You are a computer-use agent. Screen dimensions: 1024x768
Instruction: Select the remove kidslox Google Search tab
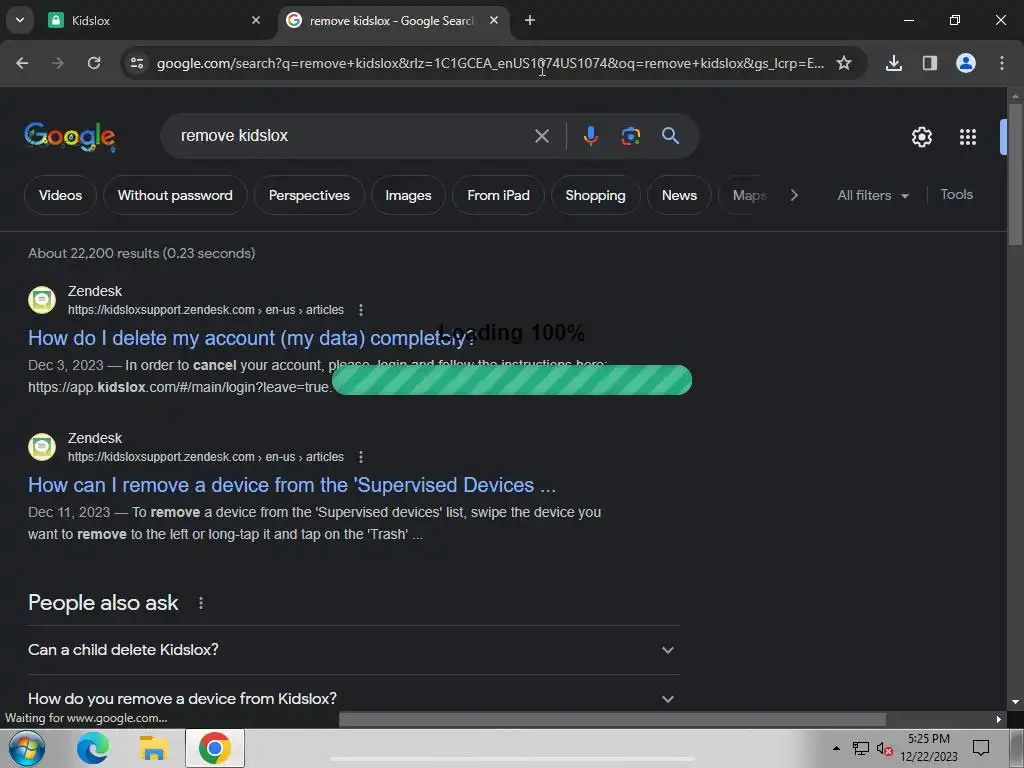[x=392, y=20]
